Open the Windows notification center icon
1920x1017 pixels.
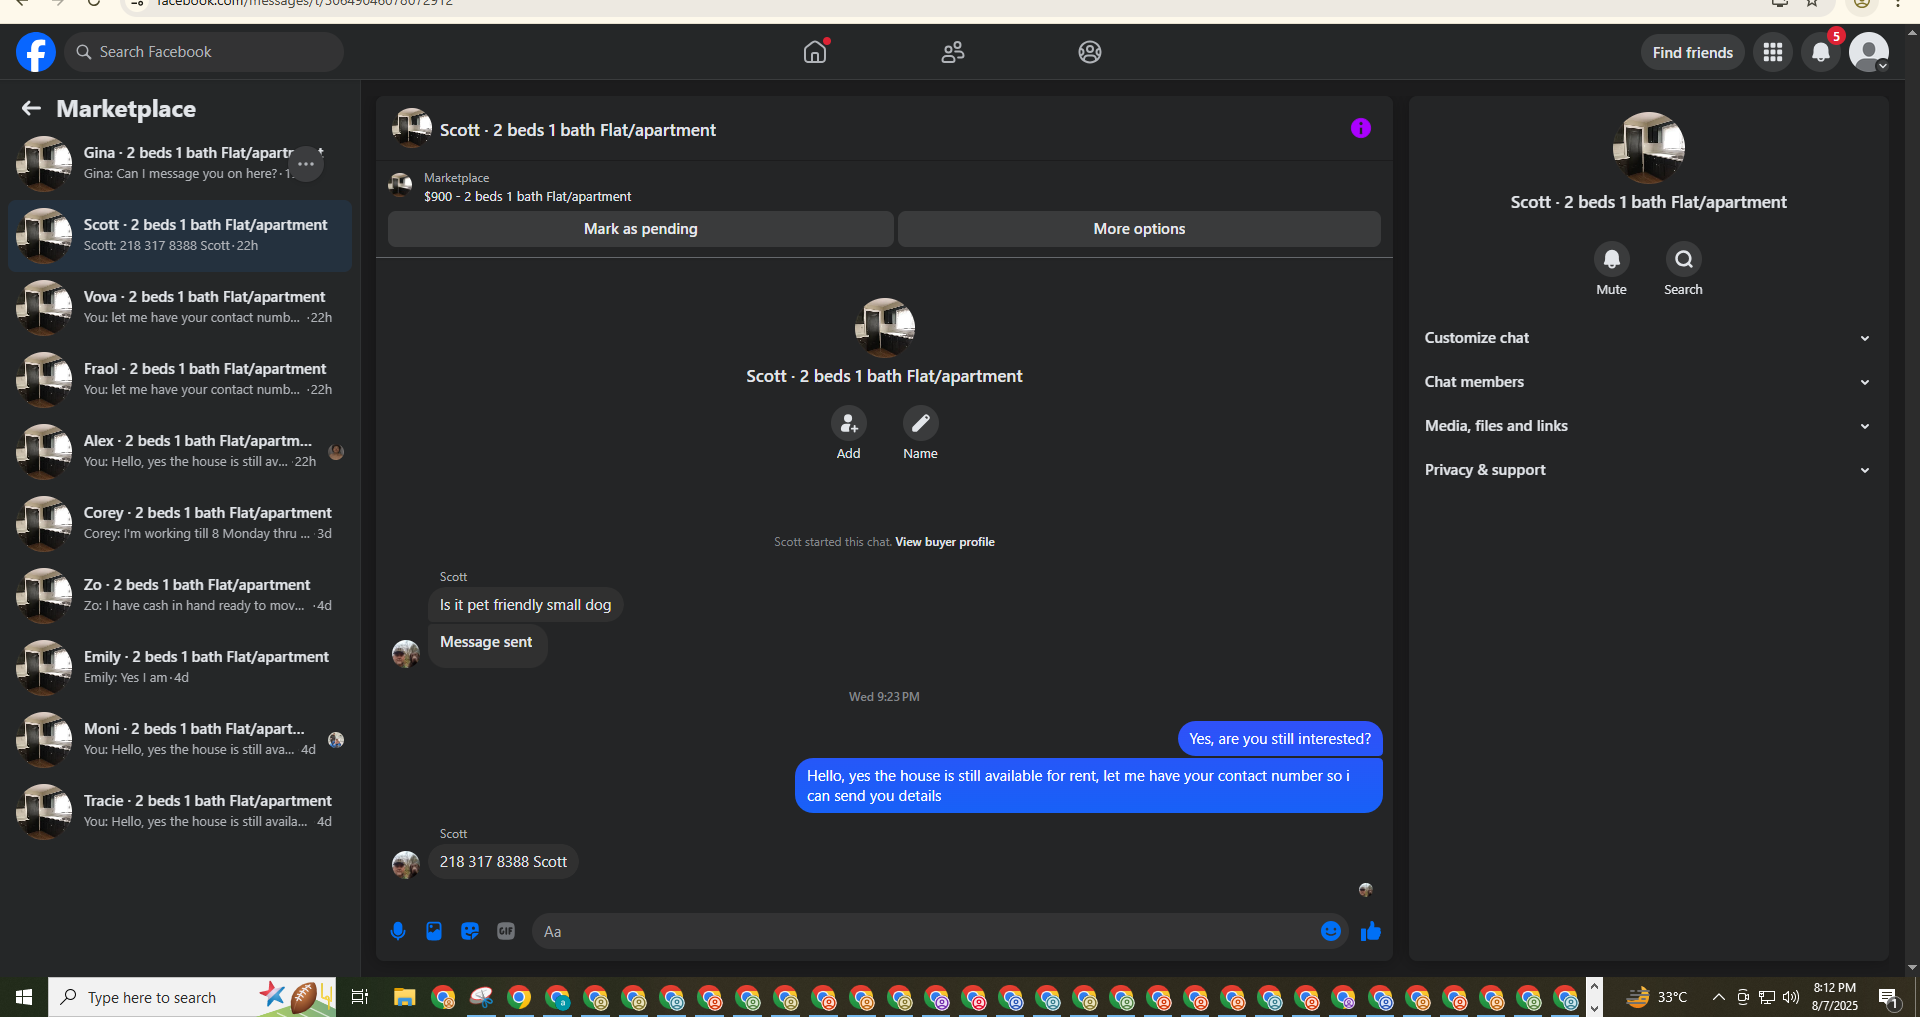click(x=1889, y=997)
